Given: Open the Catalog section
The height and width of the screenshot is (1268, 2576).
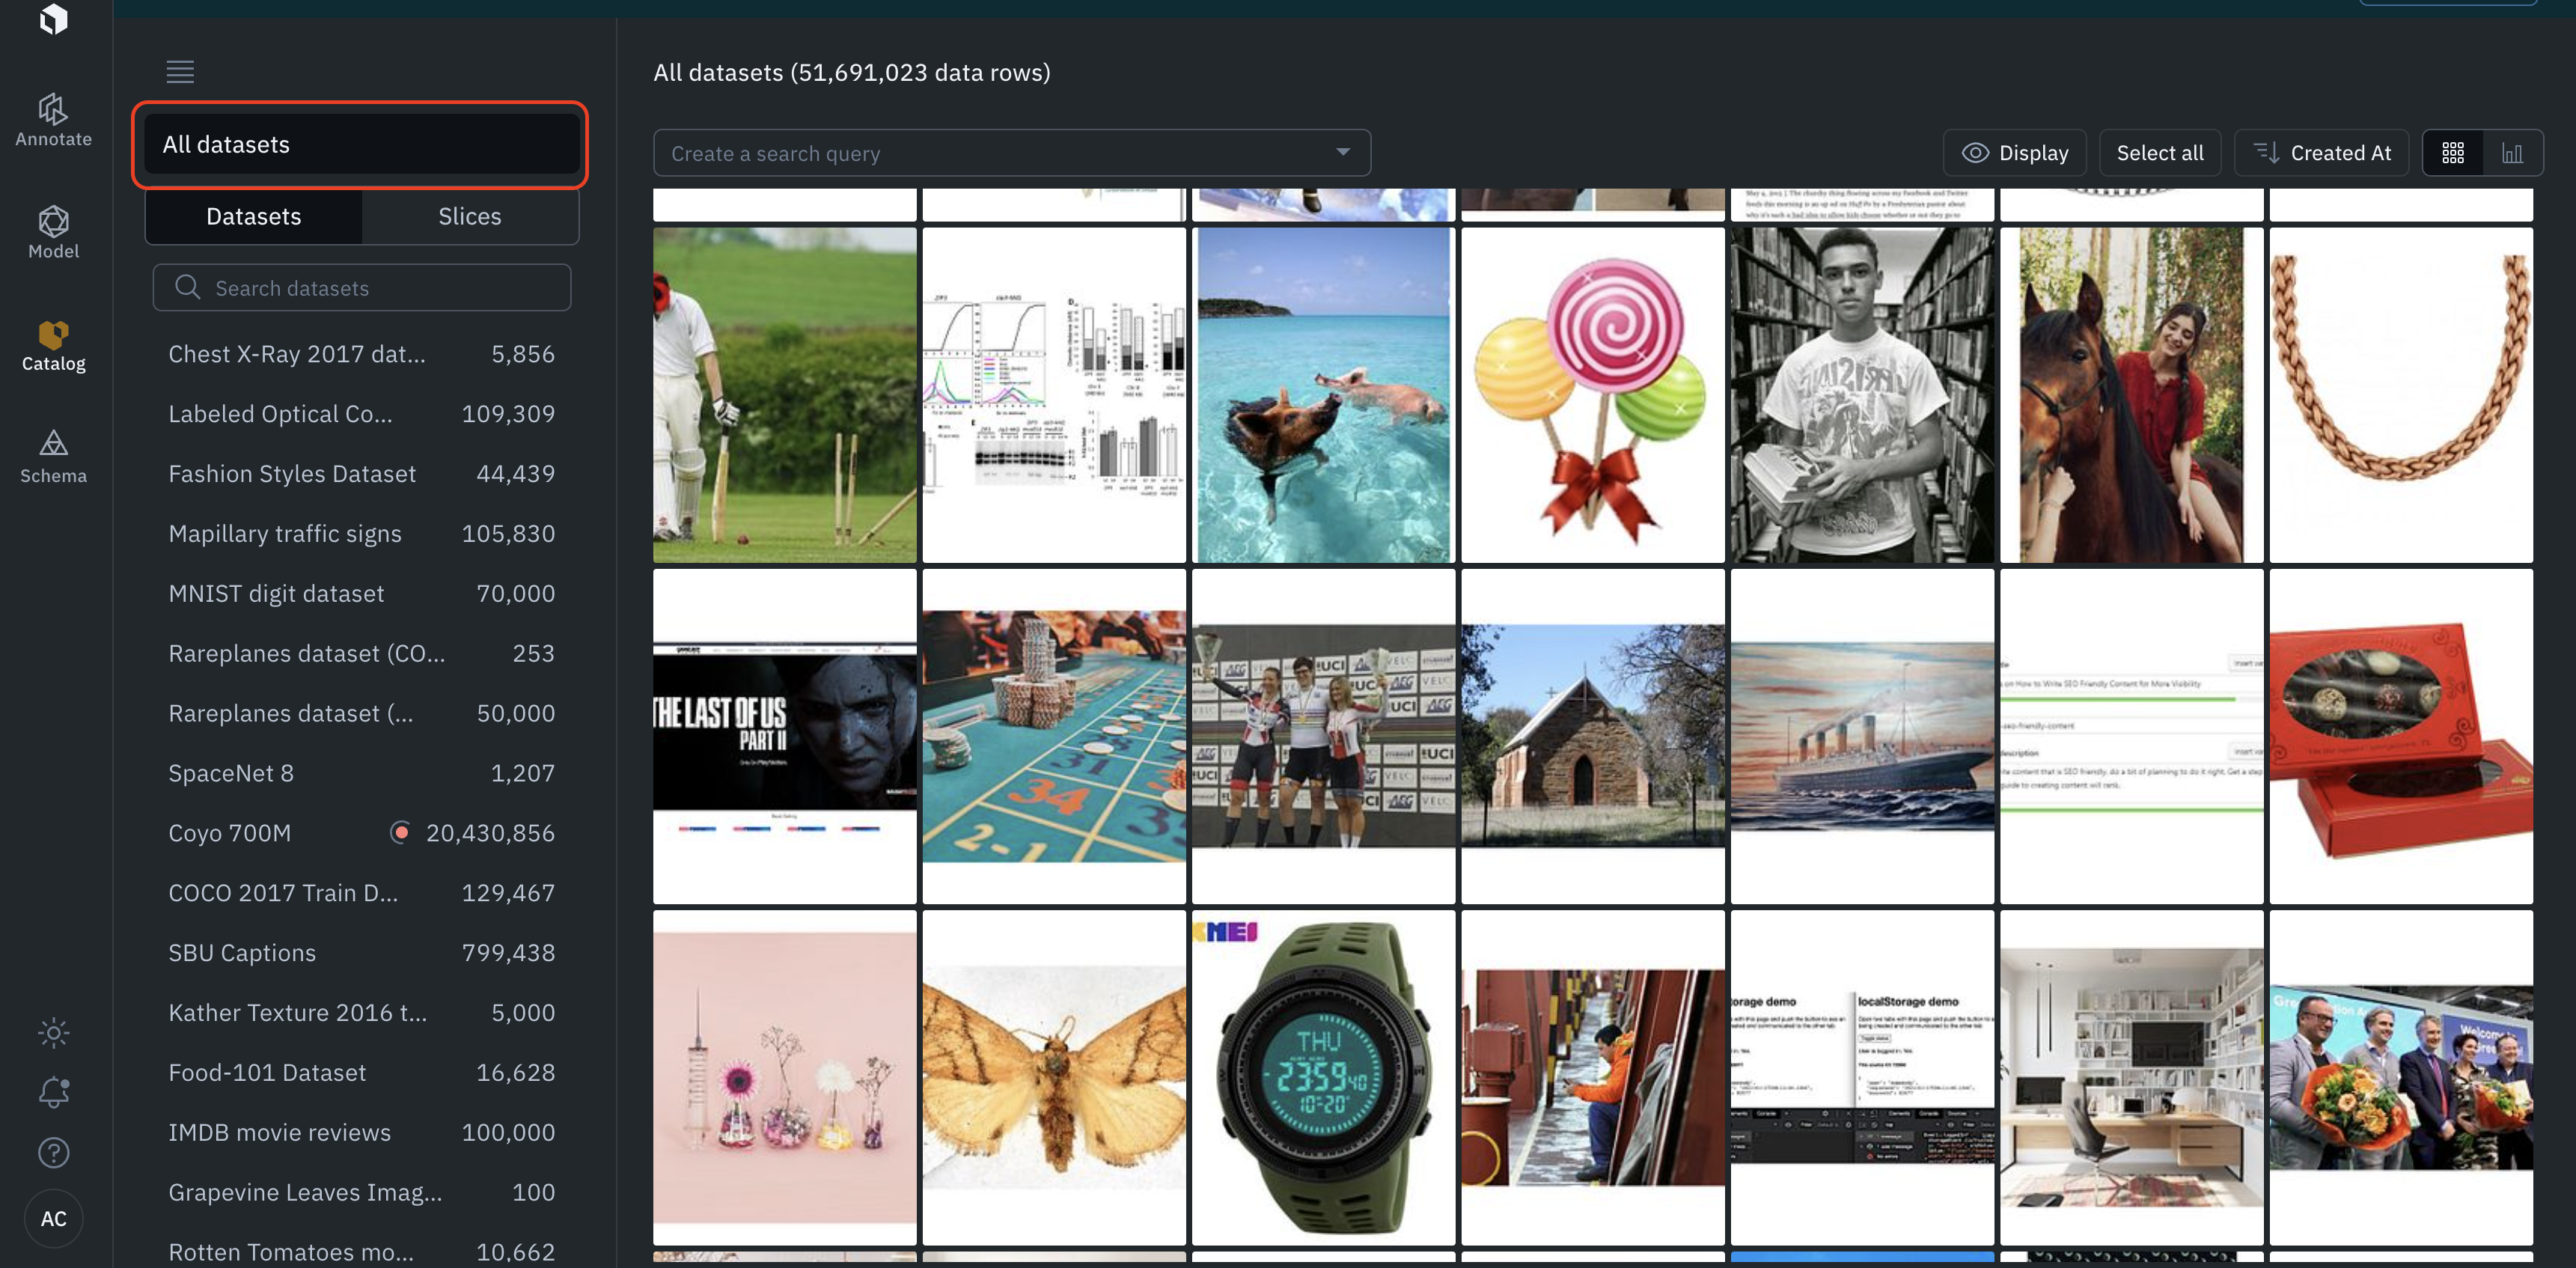Looking at the screenshot, I should [x=53, y=345].
